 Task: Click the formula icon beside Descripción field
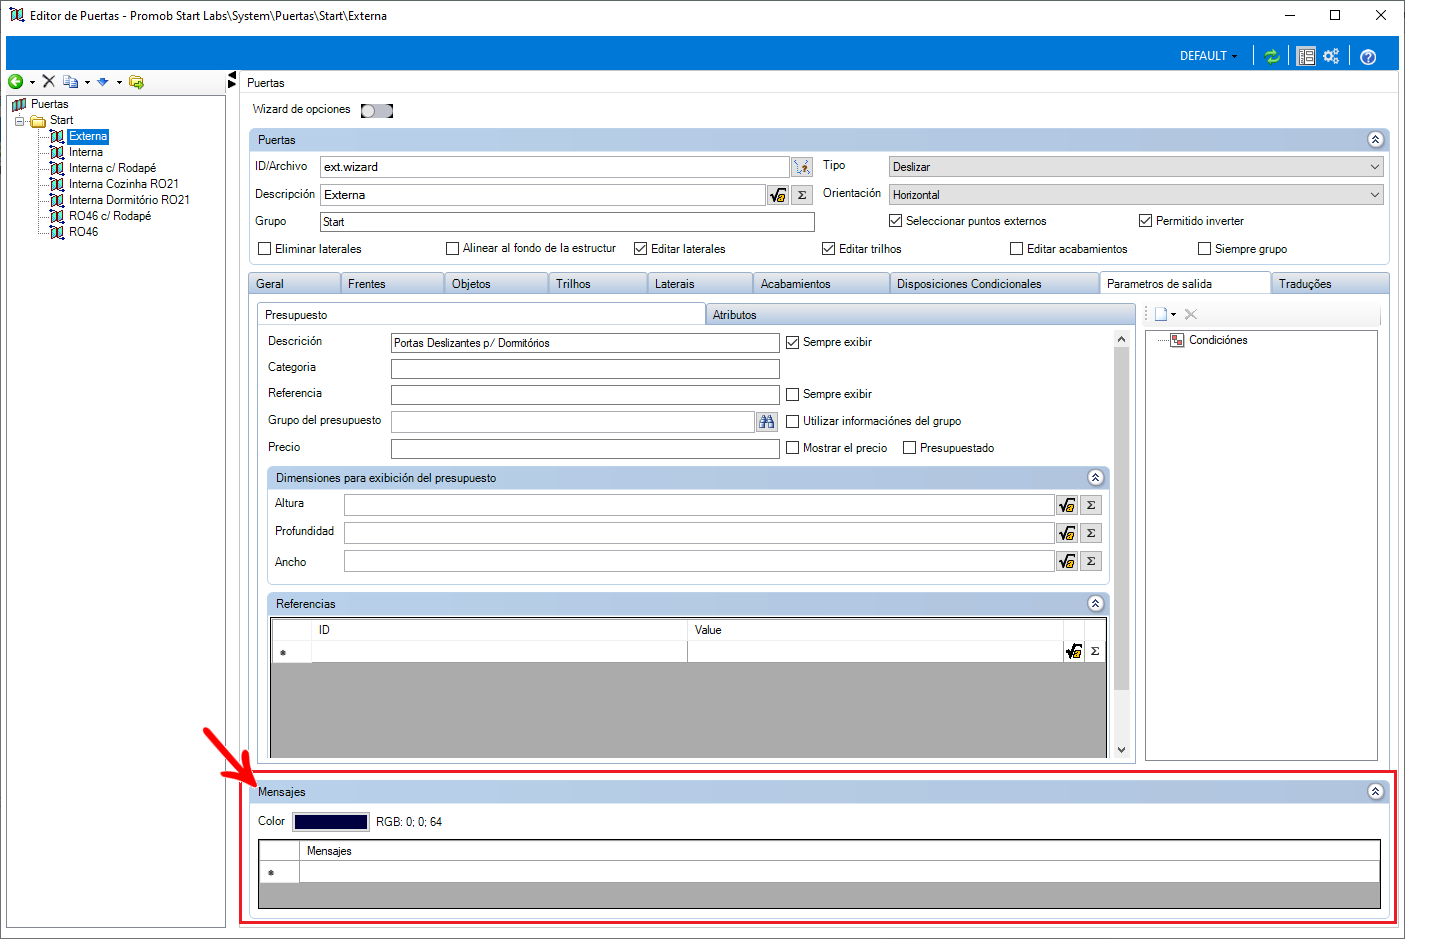(x=778, y=195)
